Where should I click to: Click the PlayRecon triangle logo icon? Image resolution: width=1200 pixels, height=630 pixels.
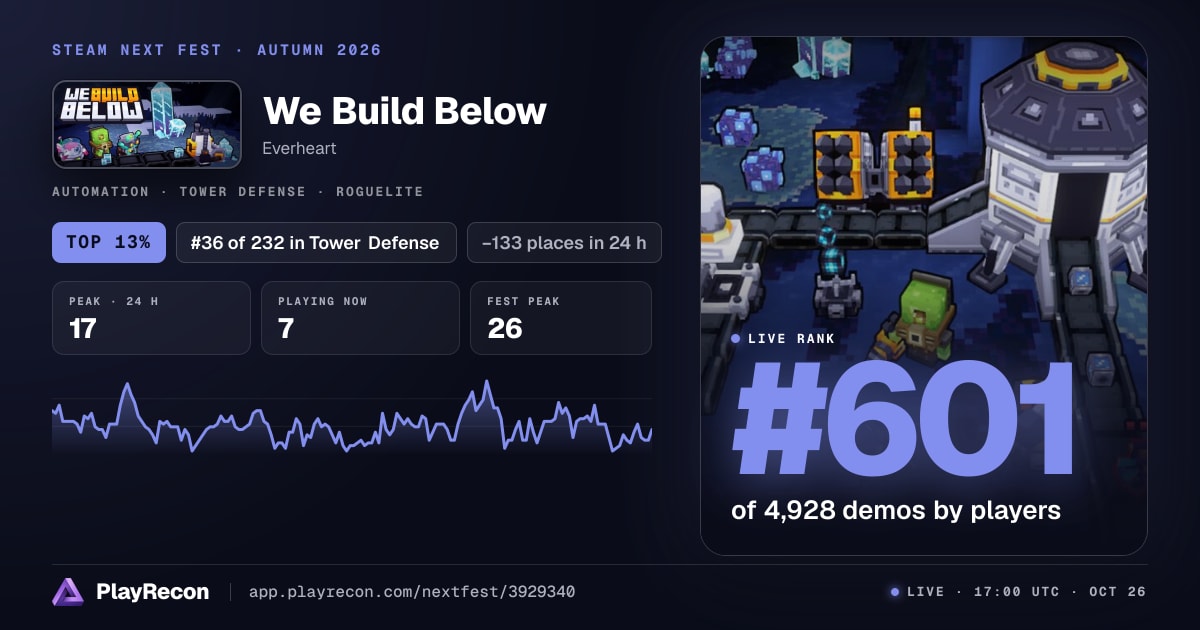point(68,592)
